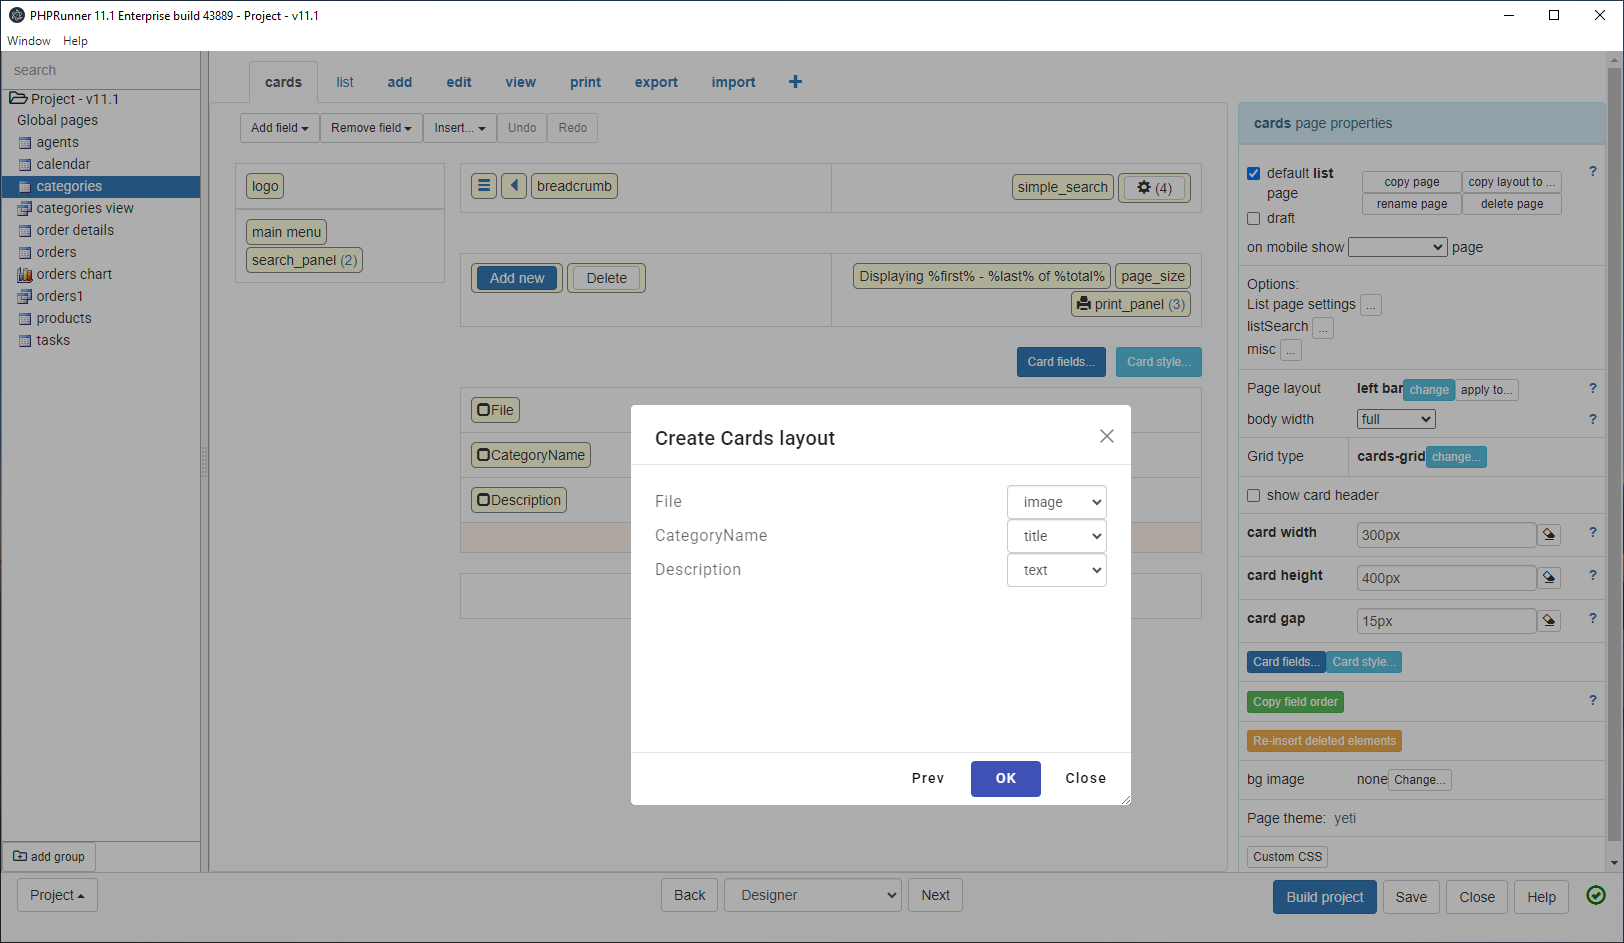
Task: Open the CategoryName field type dropdown
Action: [1056, 536]
